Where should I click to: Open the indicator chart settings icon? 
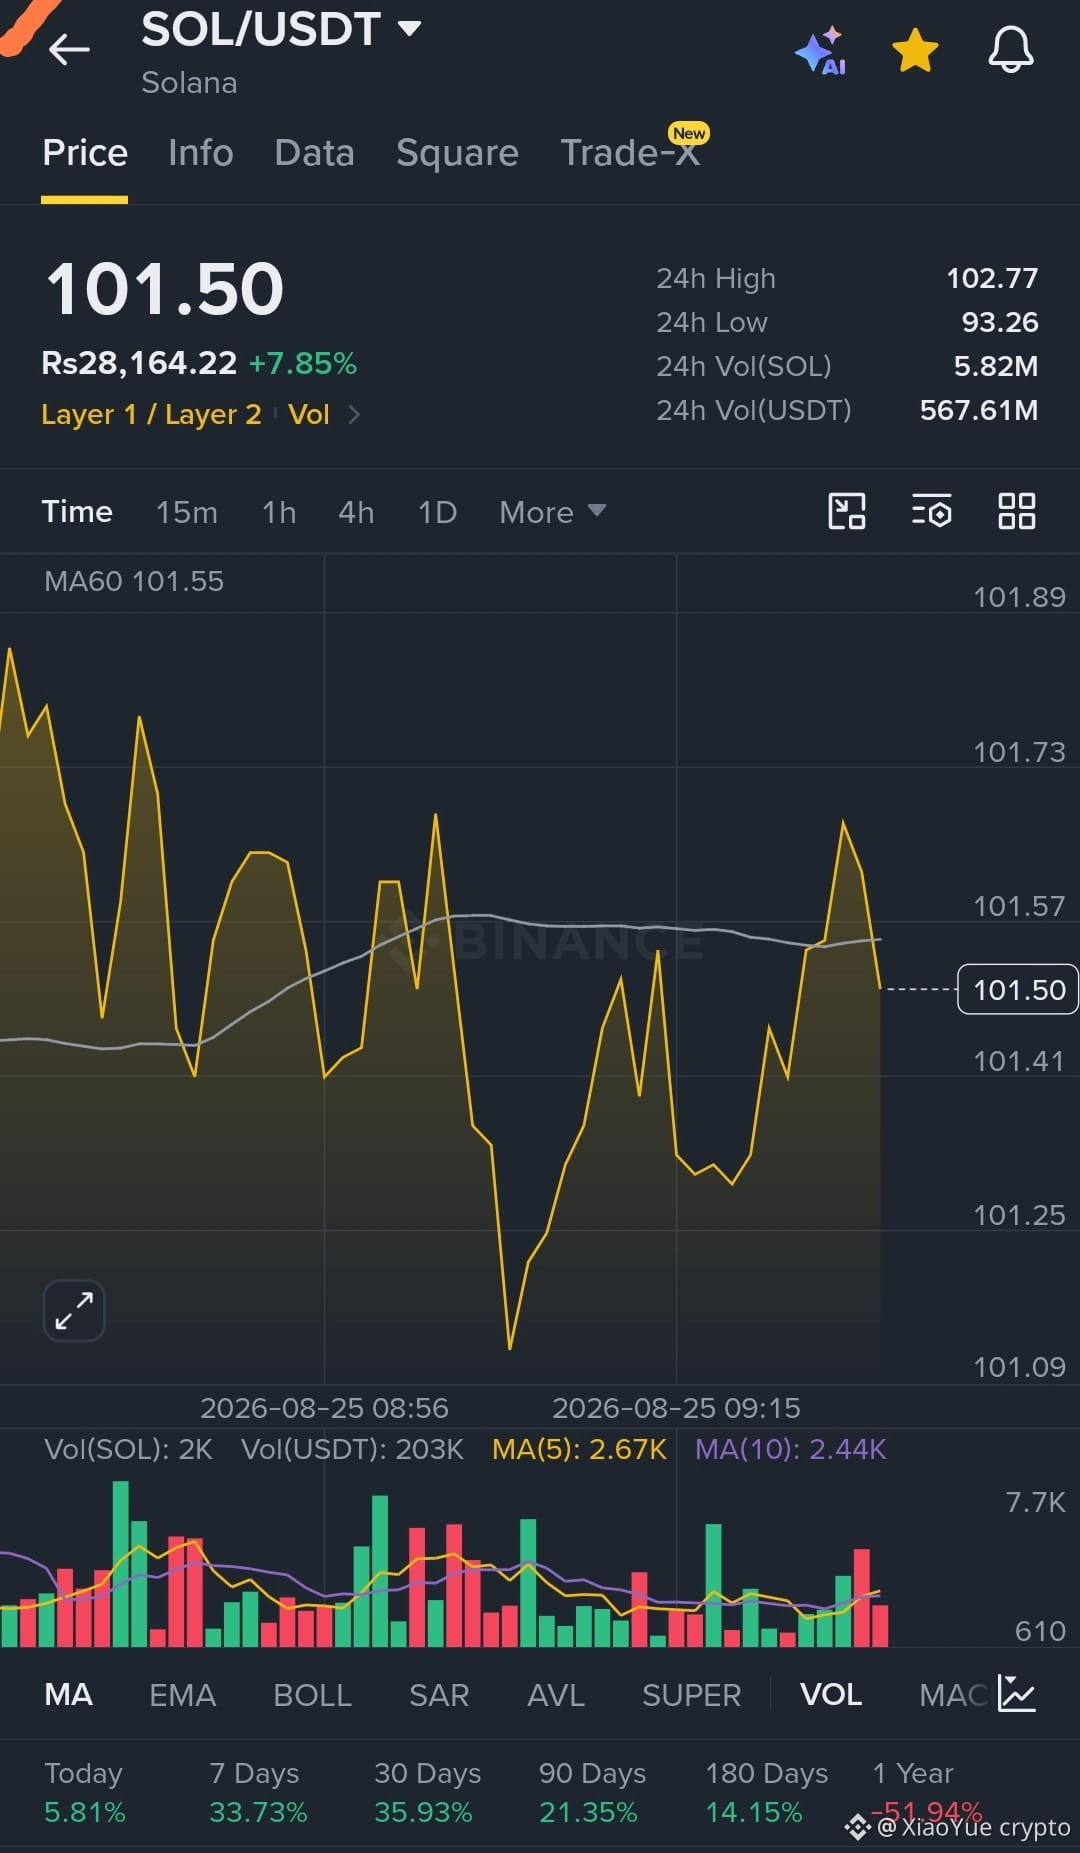click(x=1017, y=1693)
